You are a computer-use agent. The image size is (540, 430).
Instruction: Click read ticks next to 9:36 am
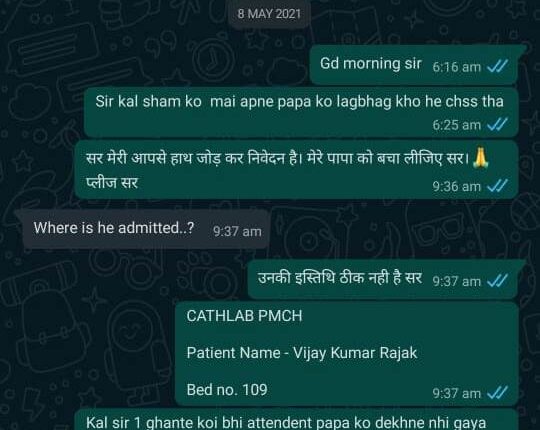497,186
